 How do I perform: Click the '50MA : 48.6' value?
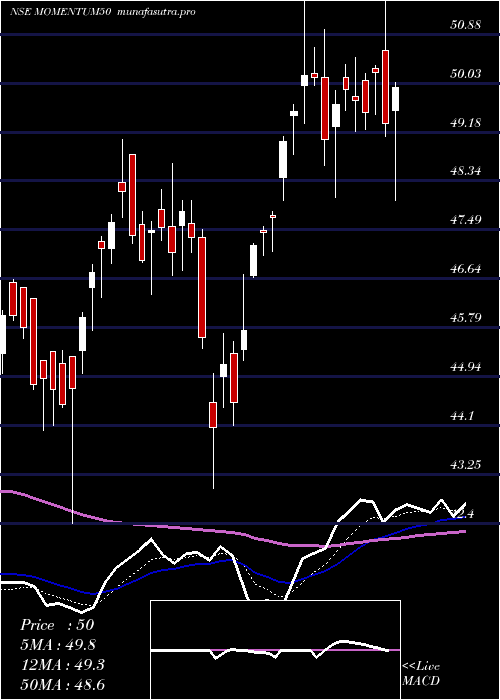62,685
